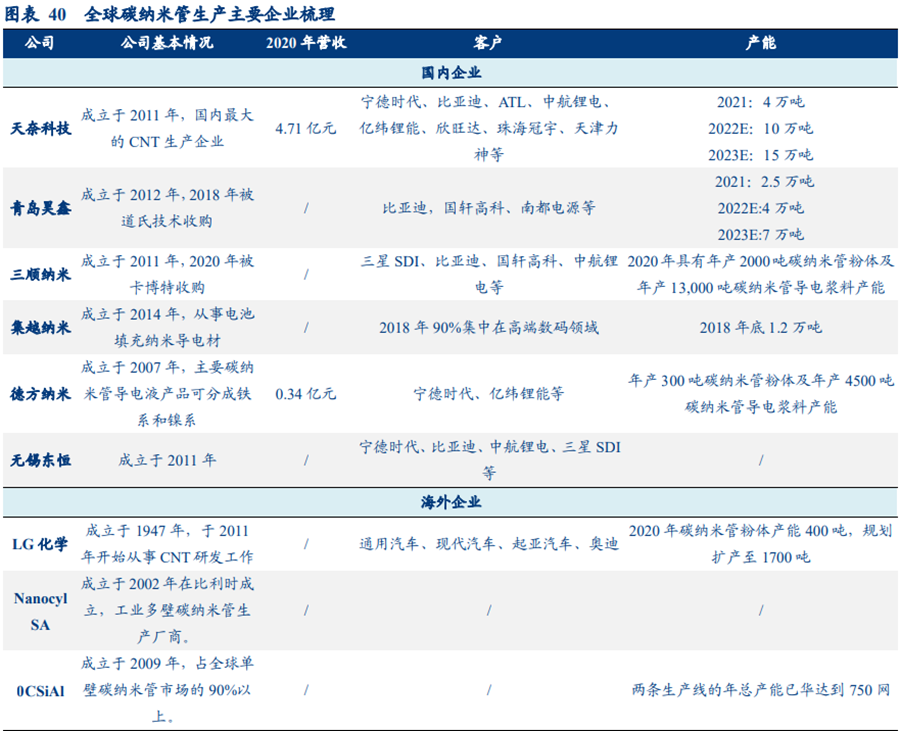The height and width of the screenshot is (731, 900).
Task: Select the 海外企业 section heading
Action: point(451,502)
